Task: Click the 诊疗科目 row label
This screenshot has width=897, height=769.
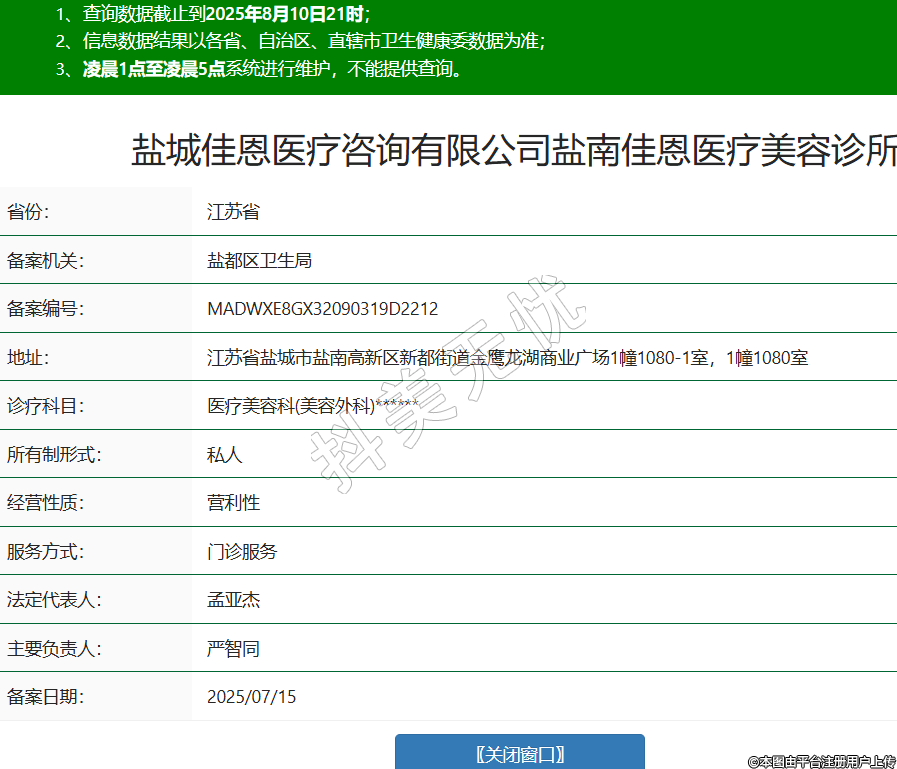Action: click(x=46, y=406)
